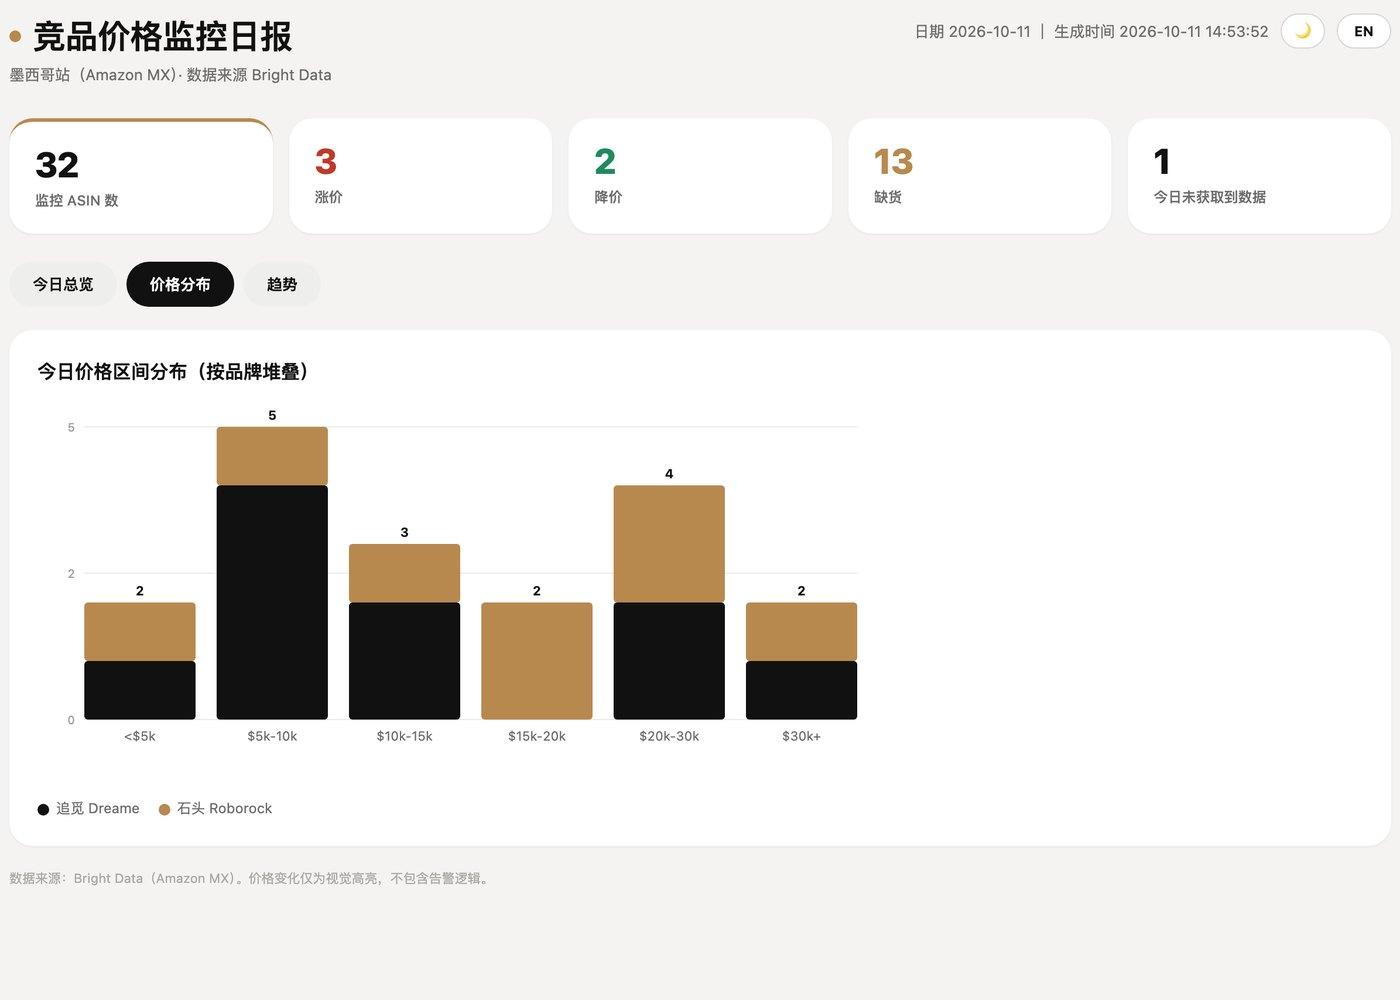Click the $5k-10k axis label
1400x1000 pixels.
(x=272, y=736)
